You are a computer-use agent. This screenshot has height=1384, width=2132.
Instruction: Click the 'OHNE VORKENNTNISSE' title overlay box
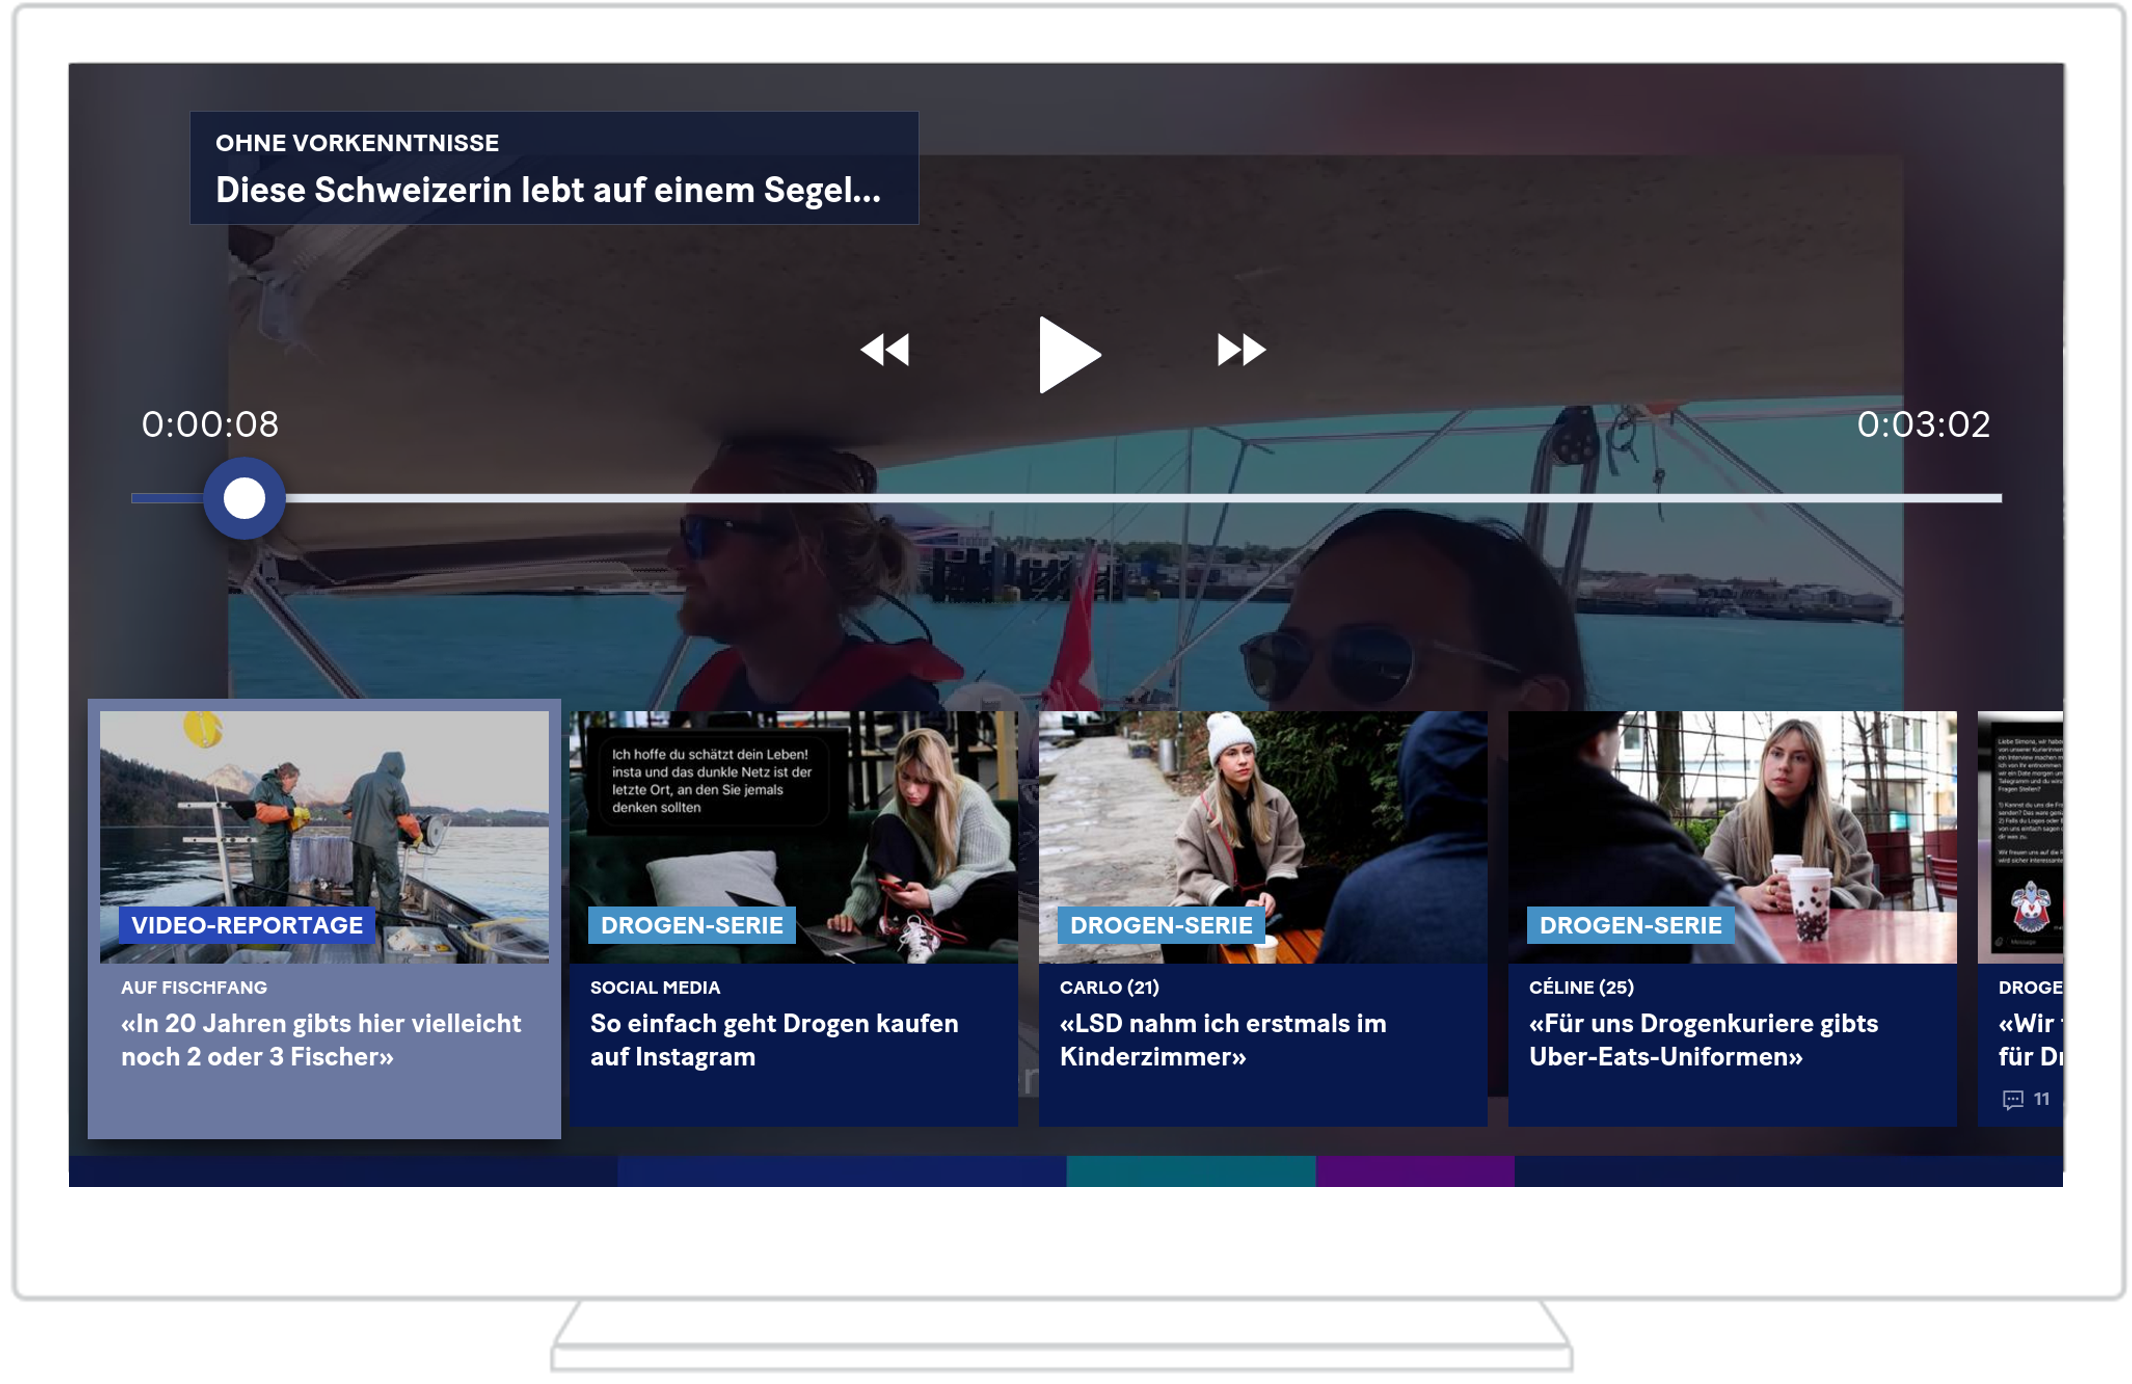[357, 143]
